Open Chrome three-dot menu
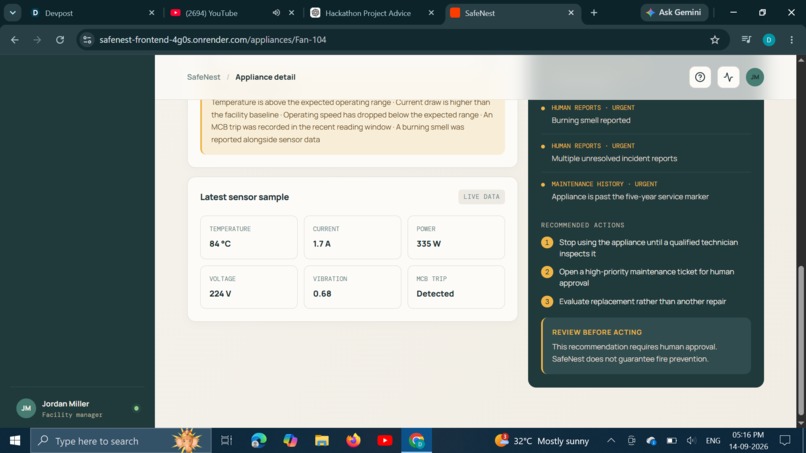The image size is (806, 453). (792, 40)
